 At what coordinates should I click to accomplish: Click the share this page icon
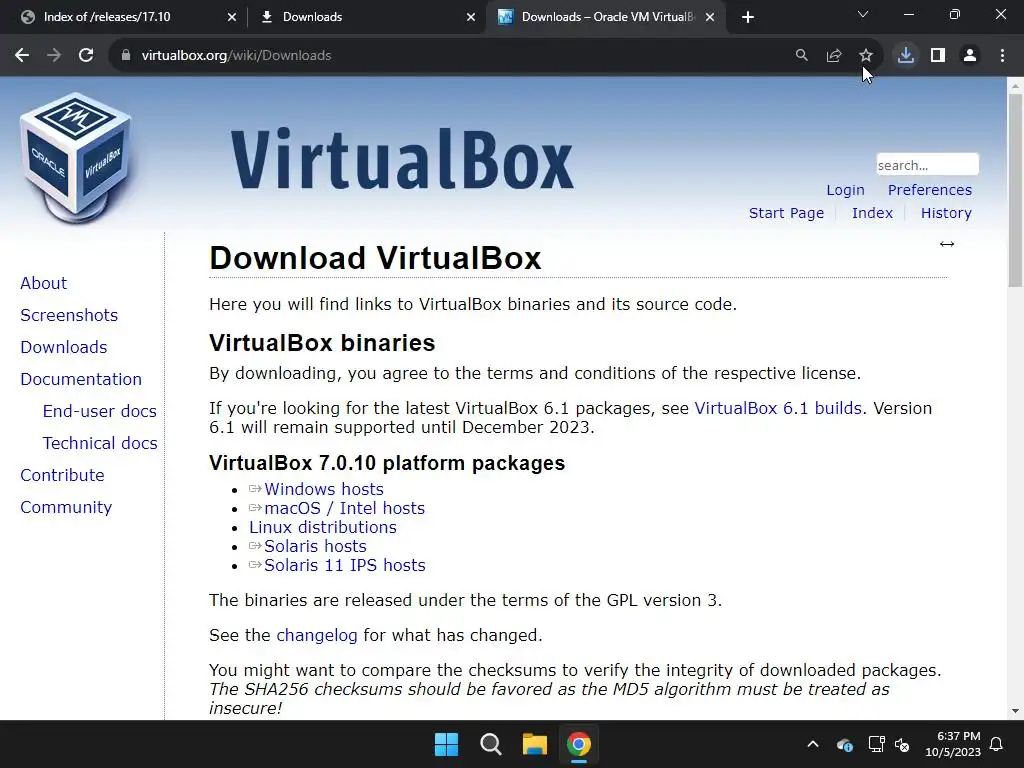pos(834,56)
